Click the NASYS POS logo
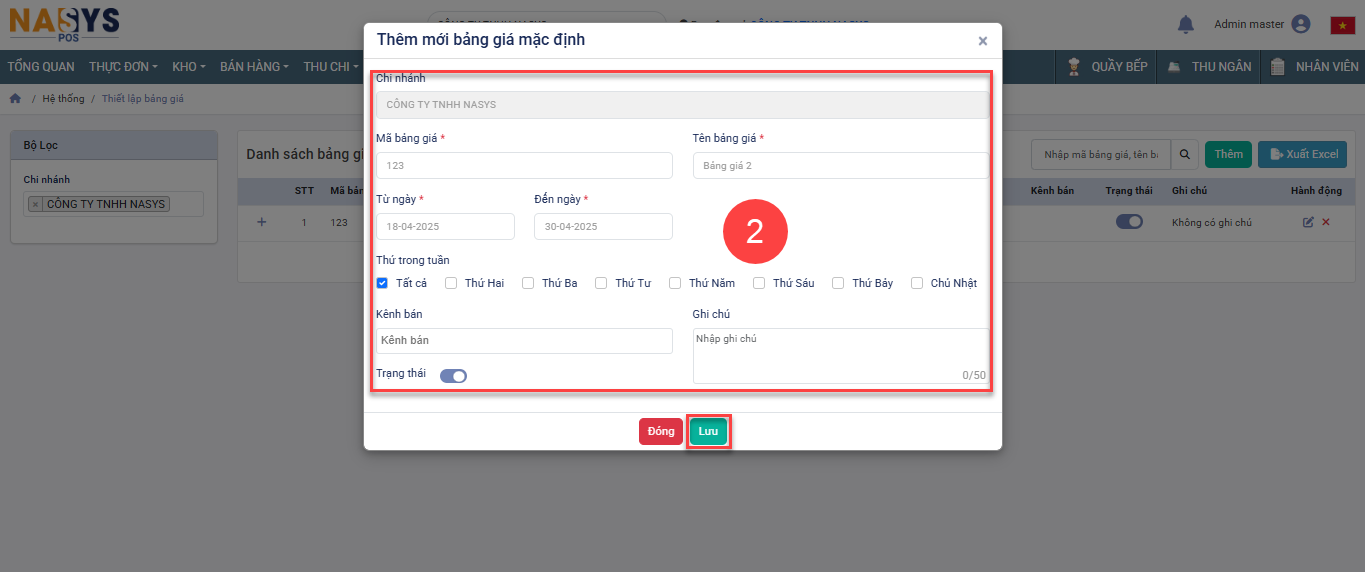This screenshot has width=1365, height=572. click(64, 24)
